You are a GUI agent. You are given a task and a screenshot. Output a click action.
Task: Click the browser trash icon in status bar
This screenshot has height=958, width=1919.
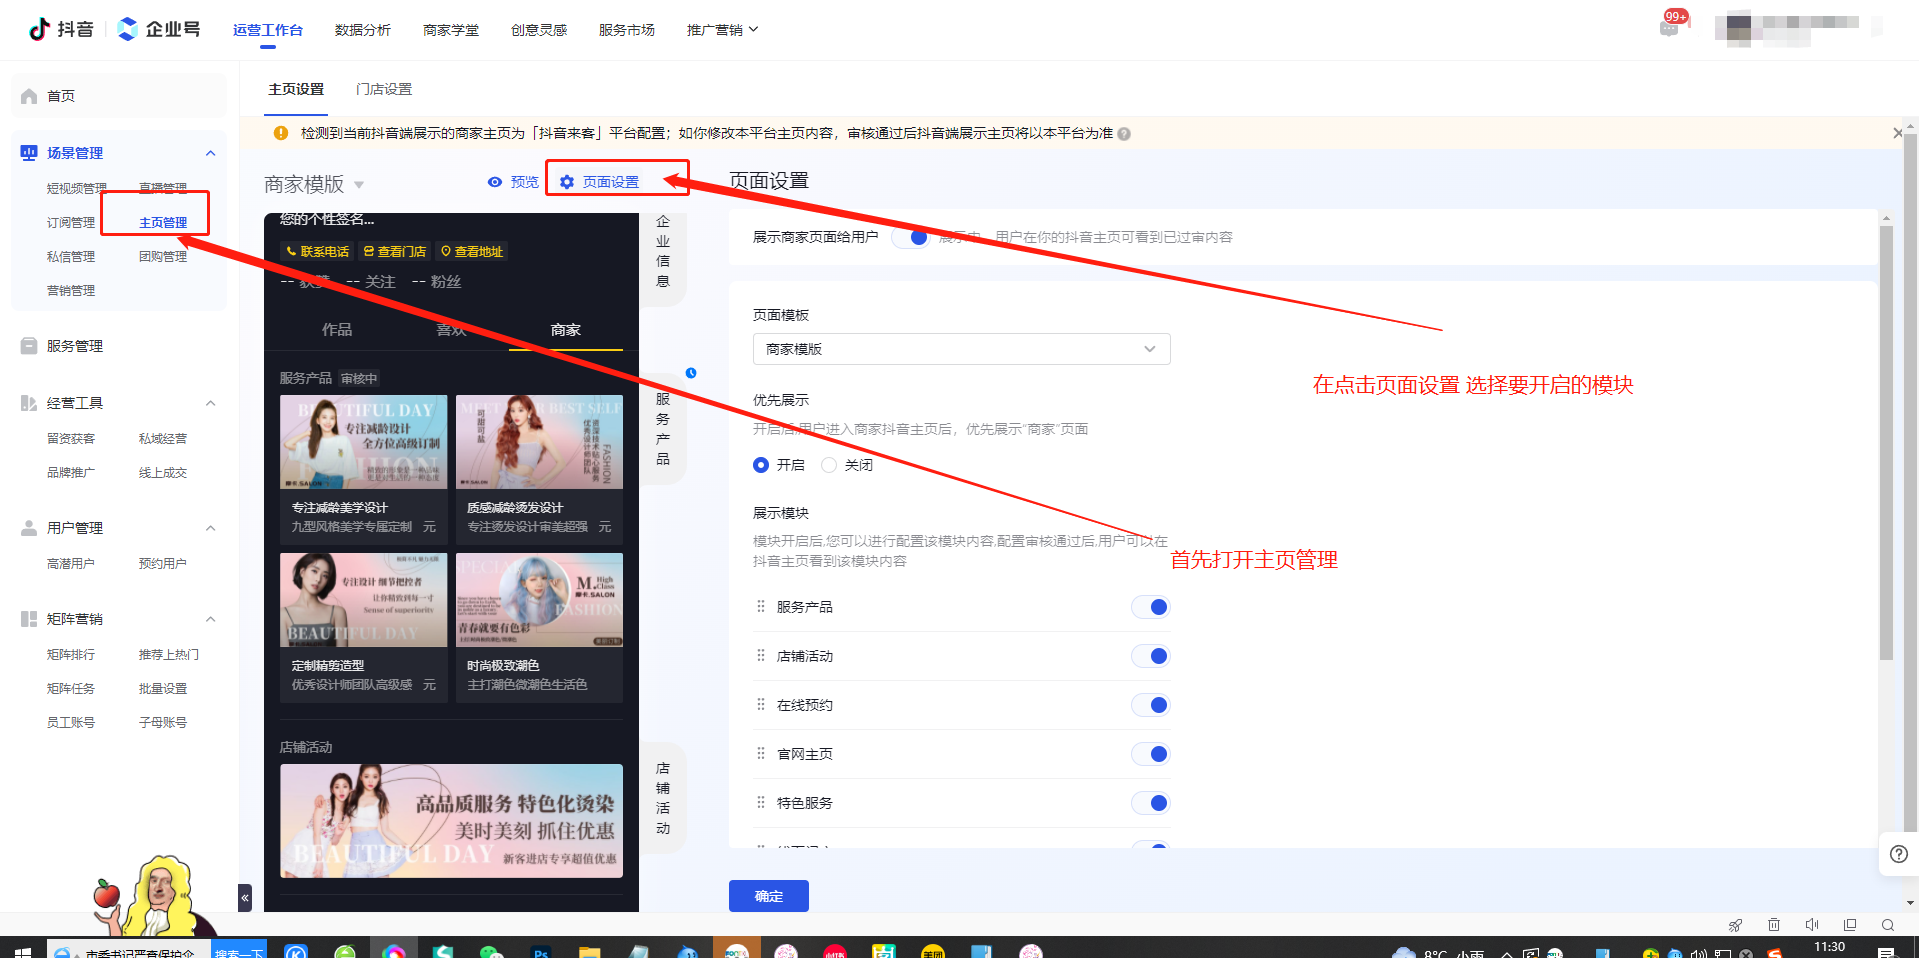click(1773, 925)
